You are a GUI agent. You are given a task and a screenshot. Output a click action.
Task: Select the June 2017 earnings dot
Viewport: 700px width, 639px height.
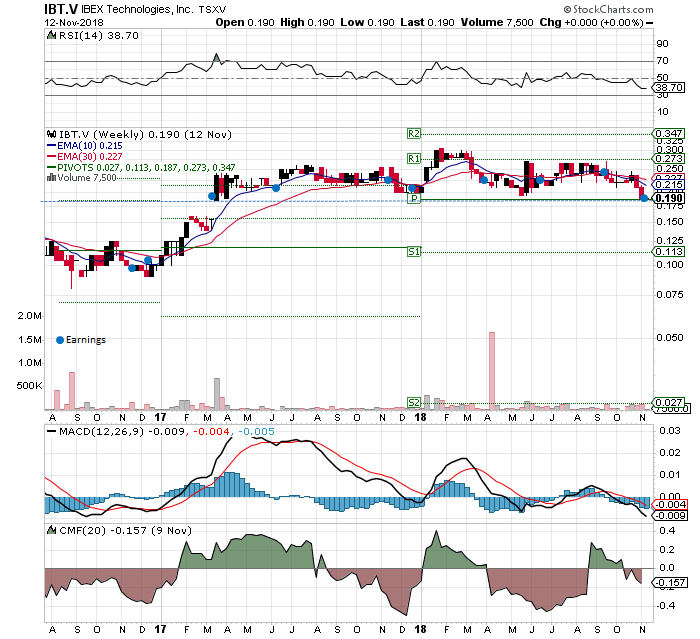pos(276,188)
